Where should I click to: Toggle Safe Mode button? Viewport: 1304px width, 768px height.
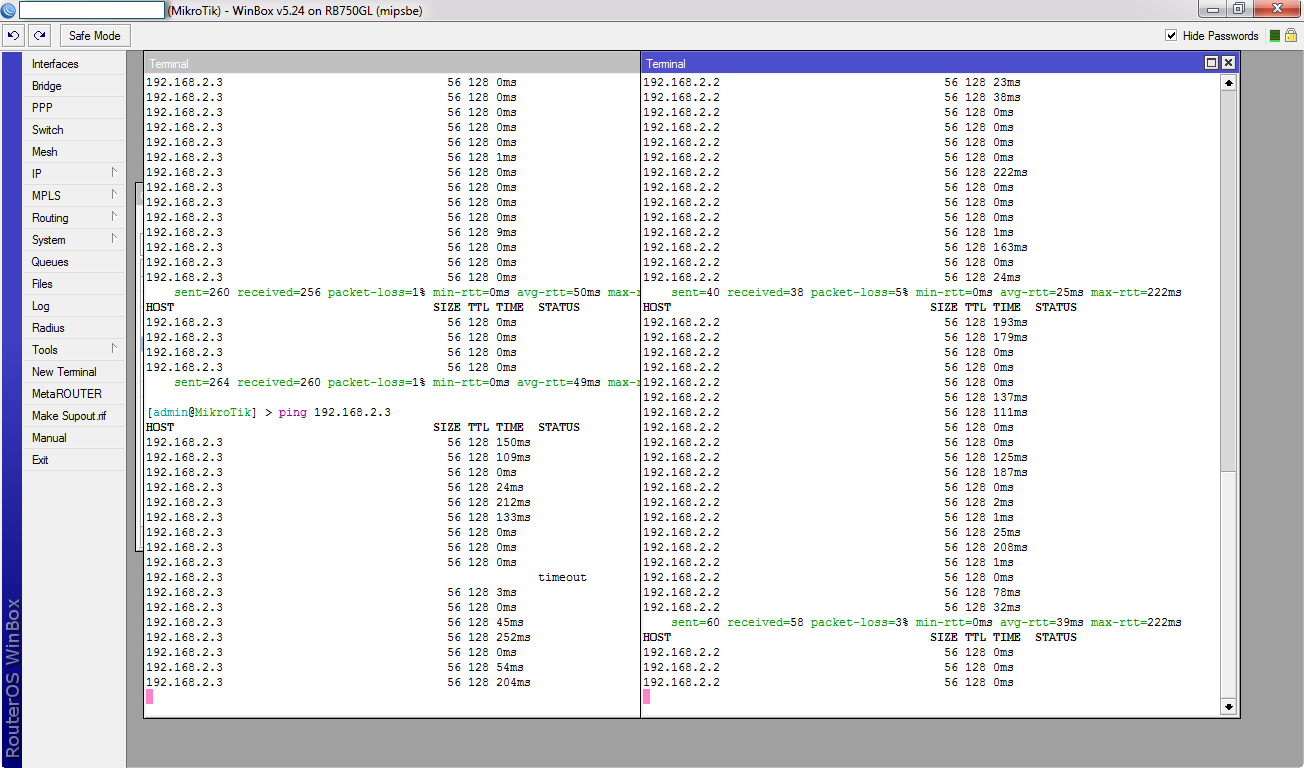point(95,36)
